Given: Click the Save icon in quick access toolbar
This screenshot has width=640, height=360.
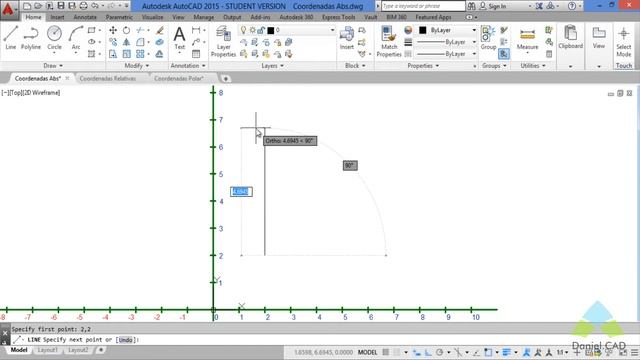Looking at the screenshot, I should 61,6.
